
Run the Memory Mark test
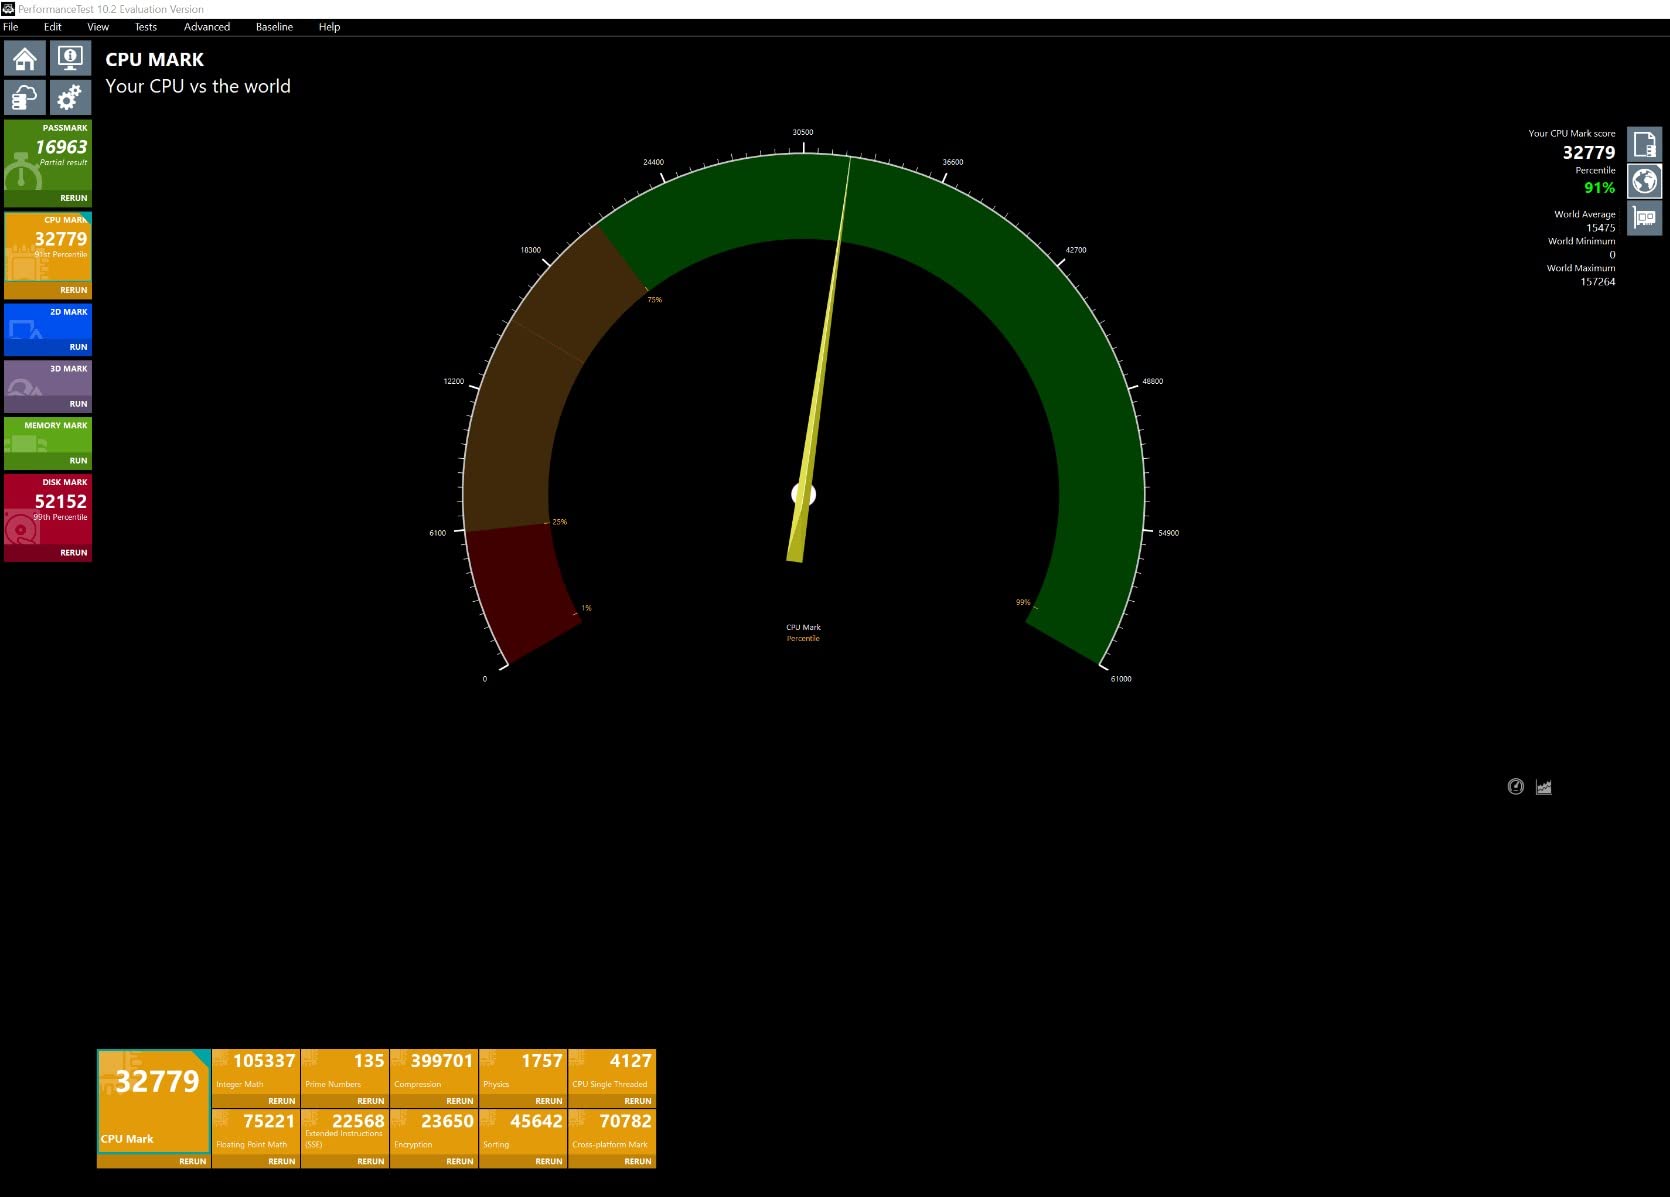79,461
